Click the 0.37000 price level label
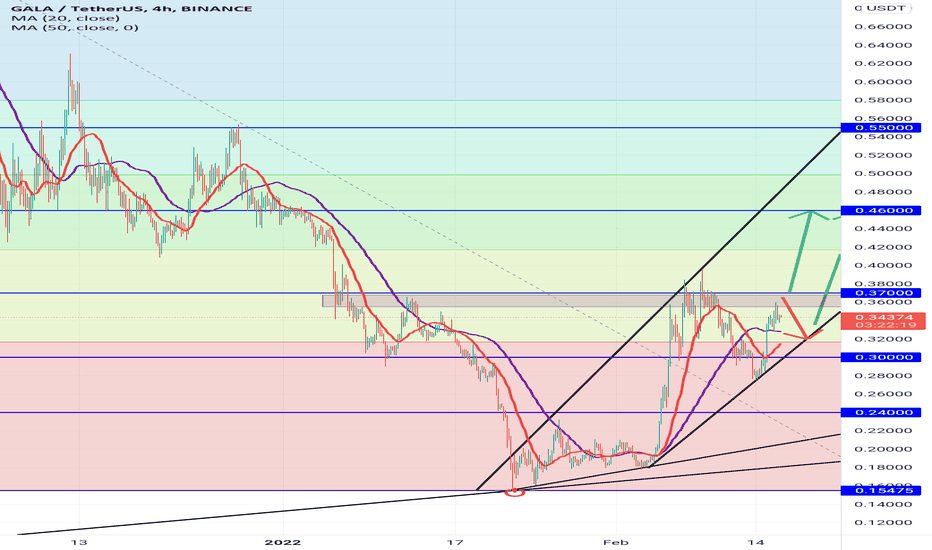The height and width of the screenshot is (550, 932). pyautogui.click(x=882, y=293)
